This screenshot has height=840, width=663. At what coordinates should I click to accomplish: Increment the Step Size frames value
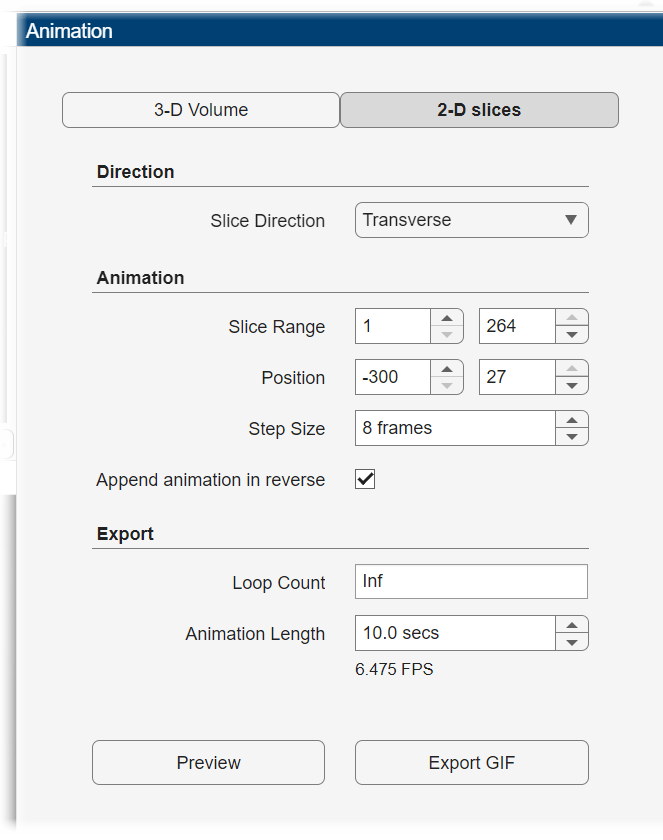(571, 422)
